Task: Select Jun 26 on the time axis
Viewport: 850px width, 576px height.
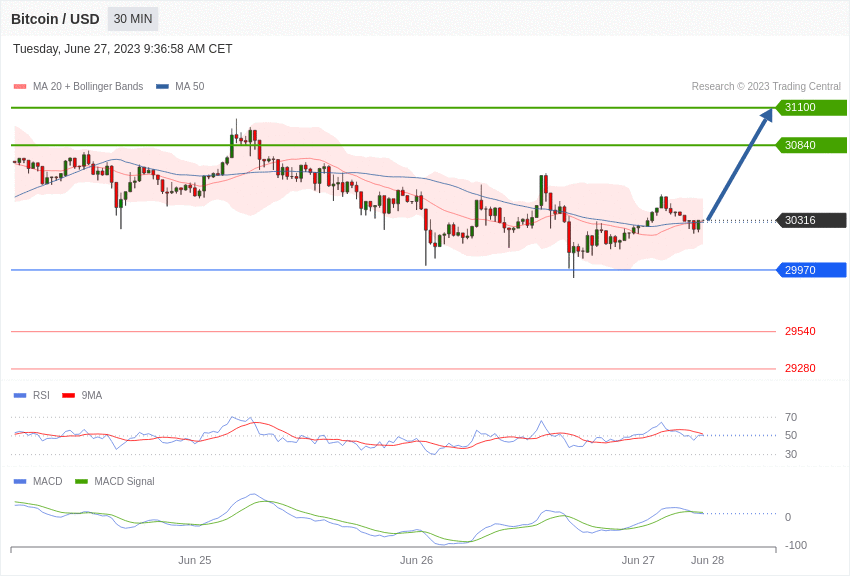Action: click(416, 560)
